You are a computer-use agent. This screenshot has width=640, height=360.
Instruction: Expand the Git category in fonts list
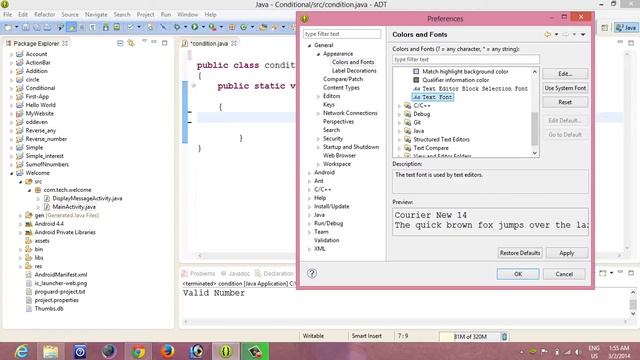[399, 123]
